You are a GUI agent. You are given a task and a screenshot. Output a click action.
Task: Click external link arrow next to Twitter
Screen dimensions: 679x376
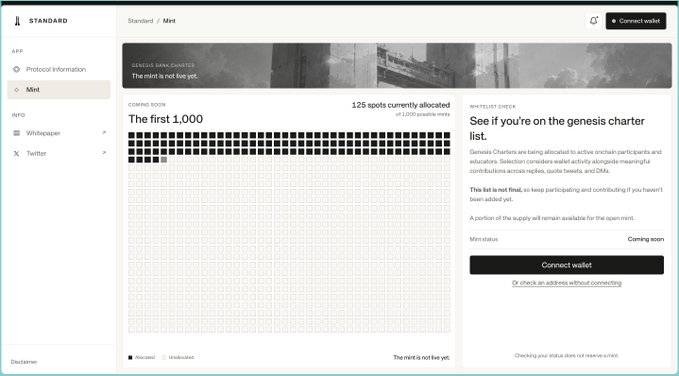tap(104, 153)
